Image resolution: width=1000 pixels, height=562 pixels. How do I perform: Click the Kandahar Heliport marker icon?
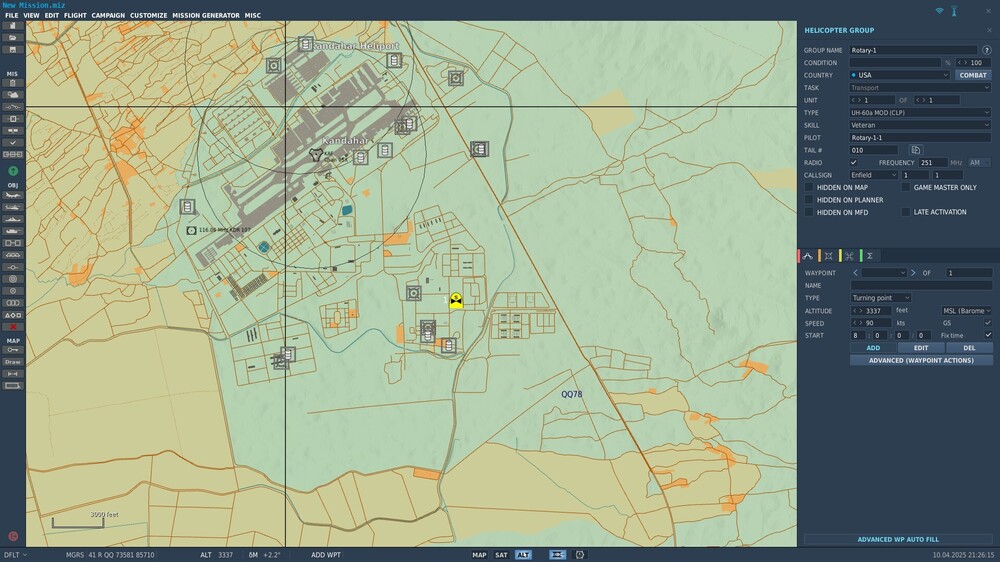point(305,44)
